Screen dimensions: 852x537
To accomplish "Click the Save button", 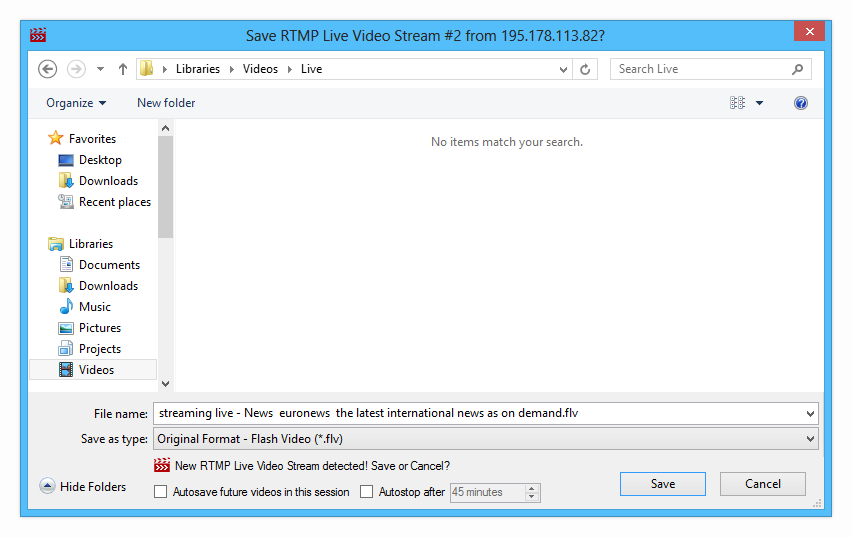I will coord(662,484).
